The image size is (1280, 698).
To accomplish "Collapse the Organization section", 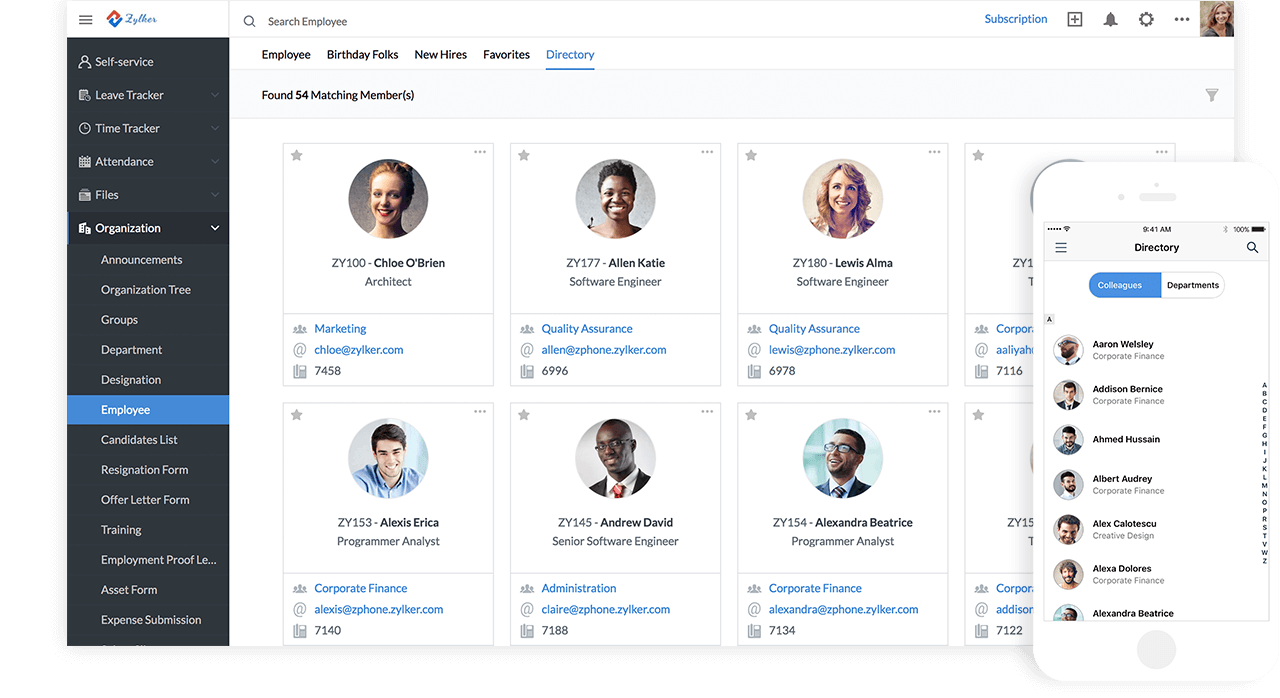I will (x=216, y=227).
